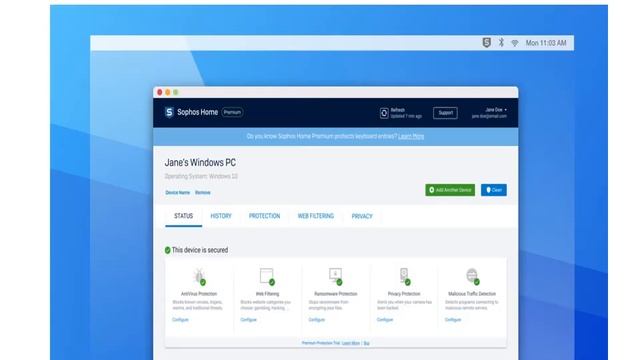The width and height of the screenshot is (640, 360).
Task: Click the Buy link in trial footer
Action: coord(367,343)
